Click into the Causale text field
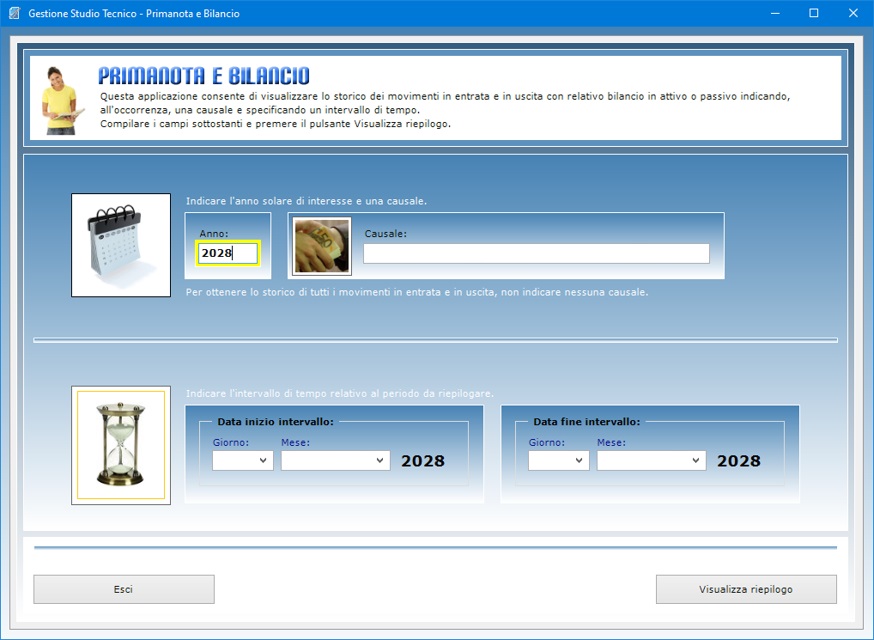This screenshot has height=640, width=874. [x=536, y=254]
